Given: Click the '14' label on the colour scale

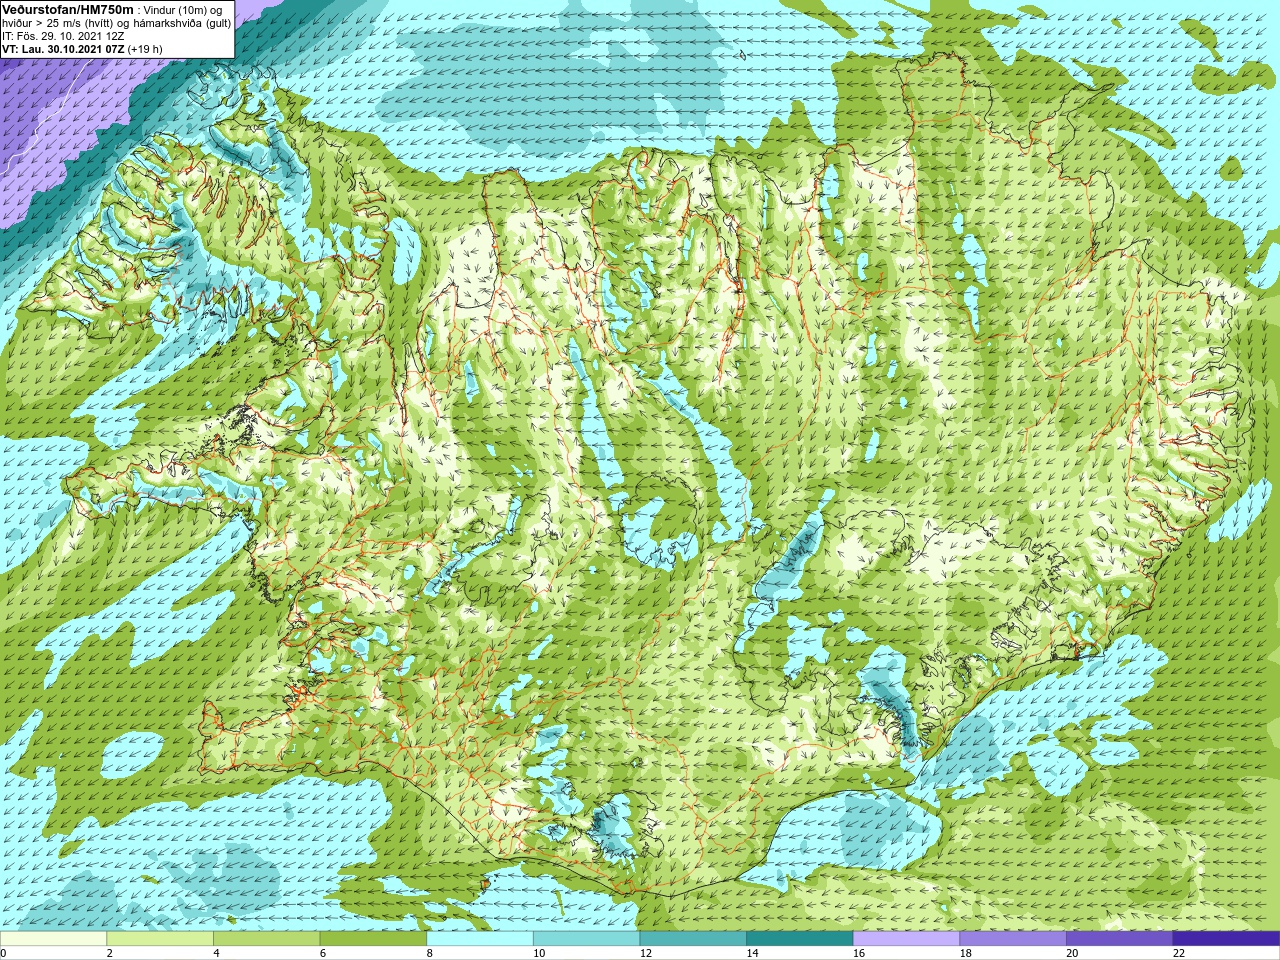Looking at the screenshot, I should 753,953.
